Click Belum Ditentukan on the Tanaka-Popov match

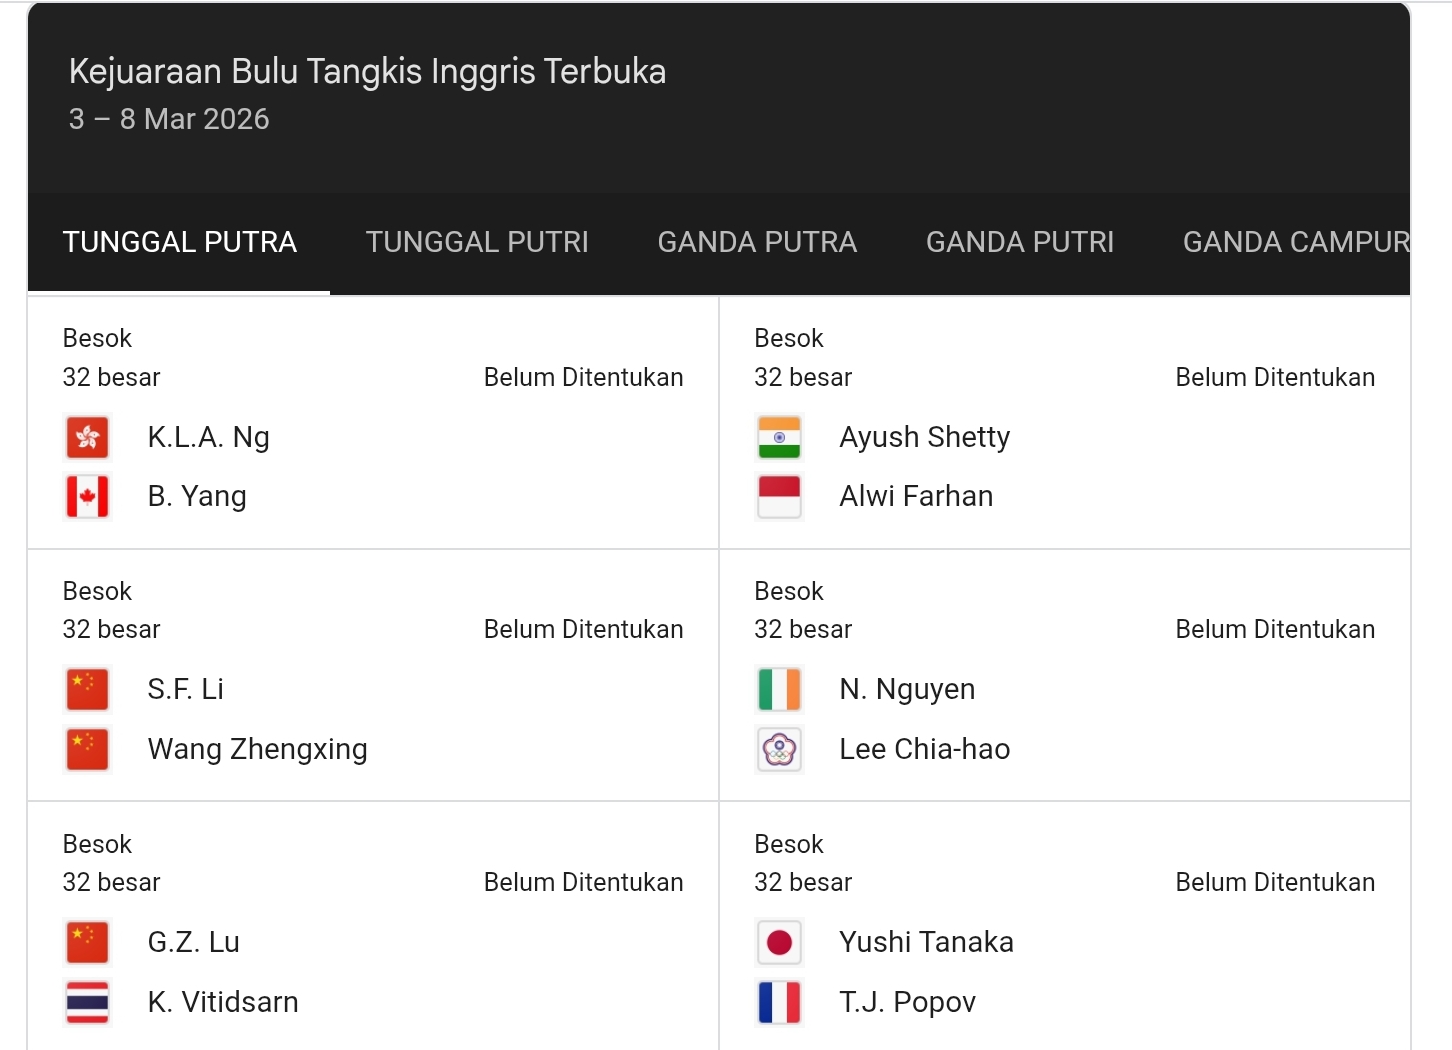(1275, 882)
